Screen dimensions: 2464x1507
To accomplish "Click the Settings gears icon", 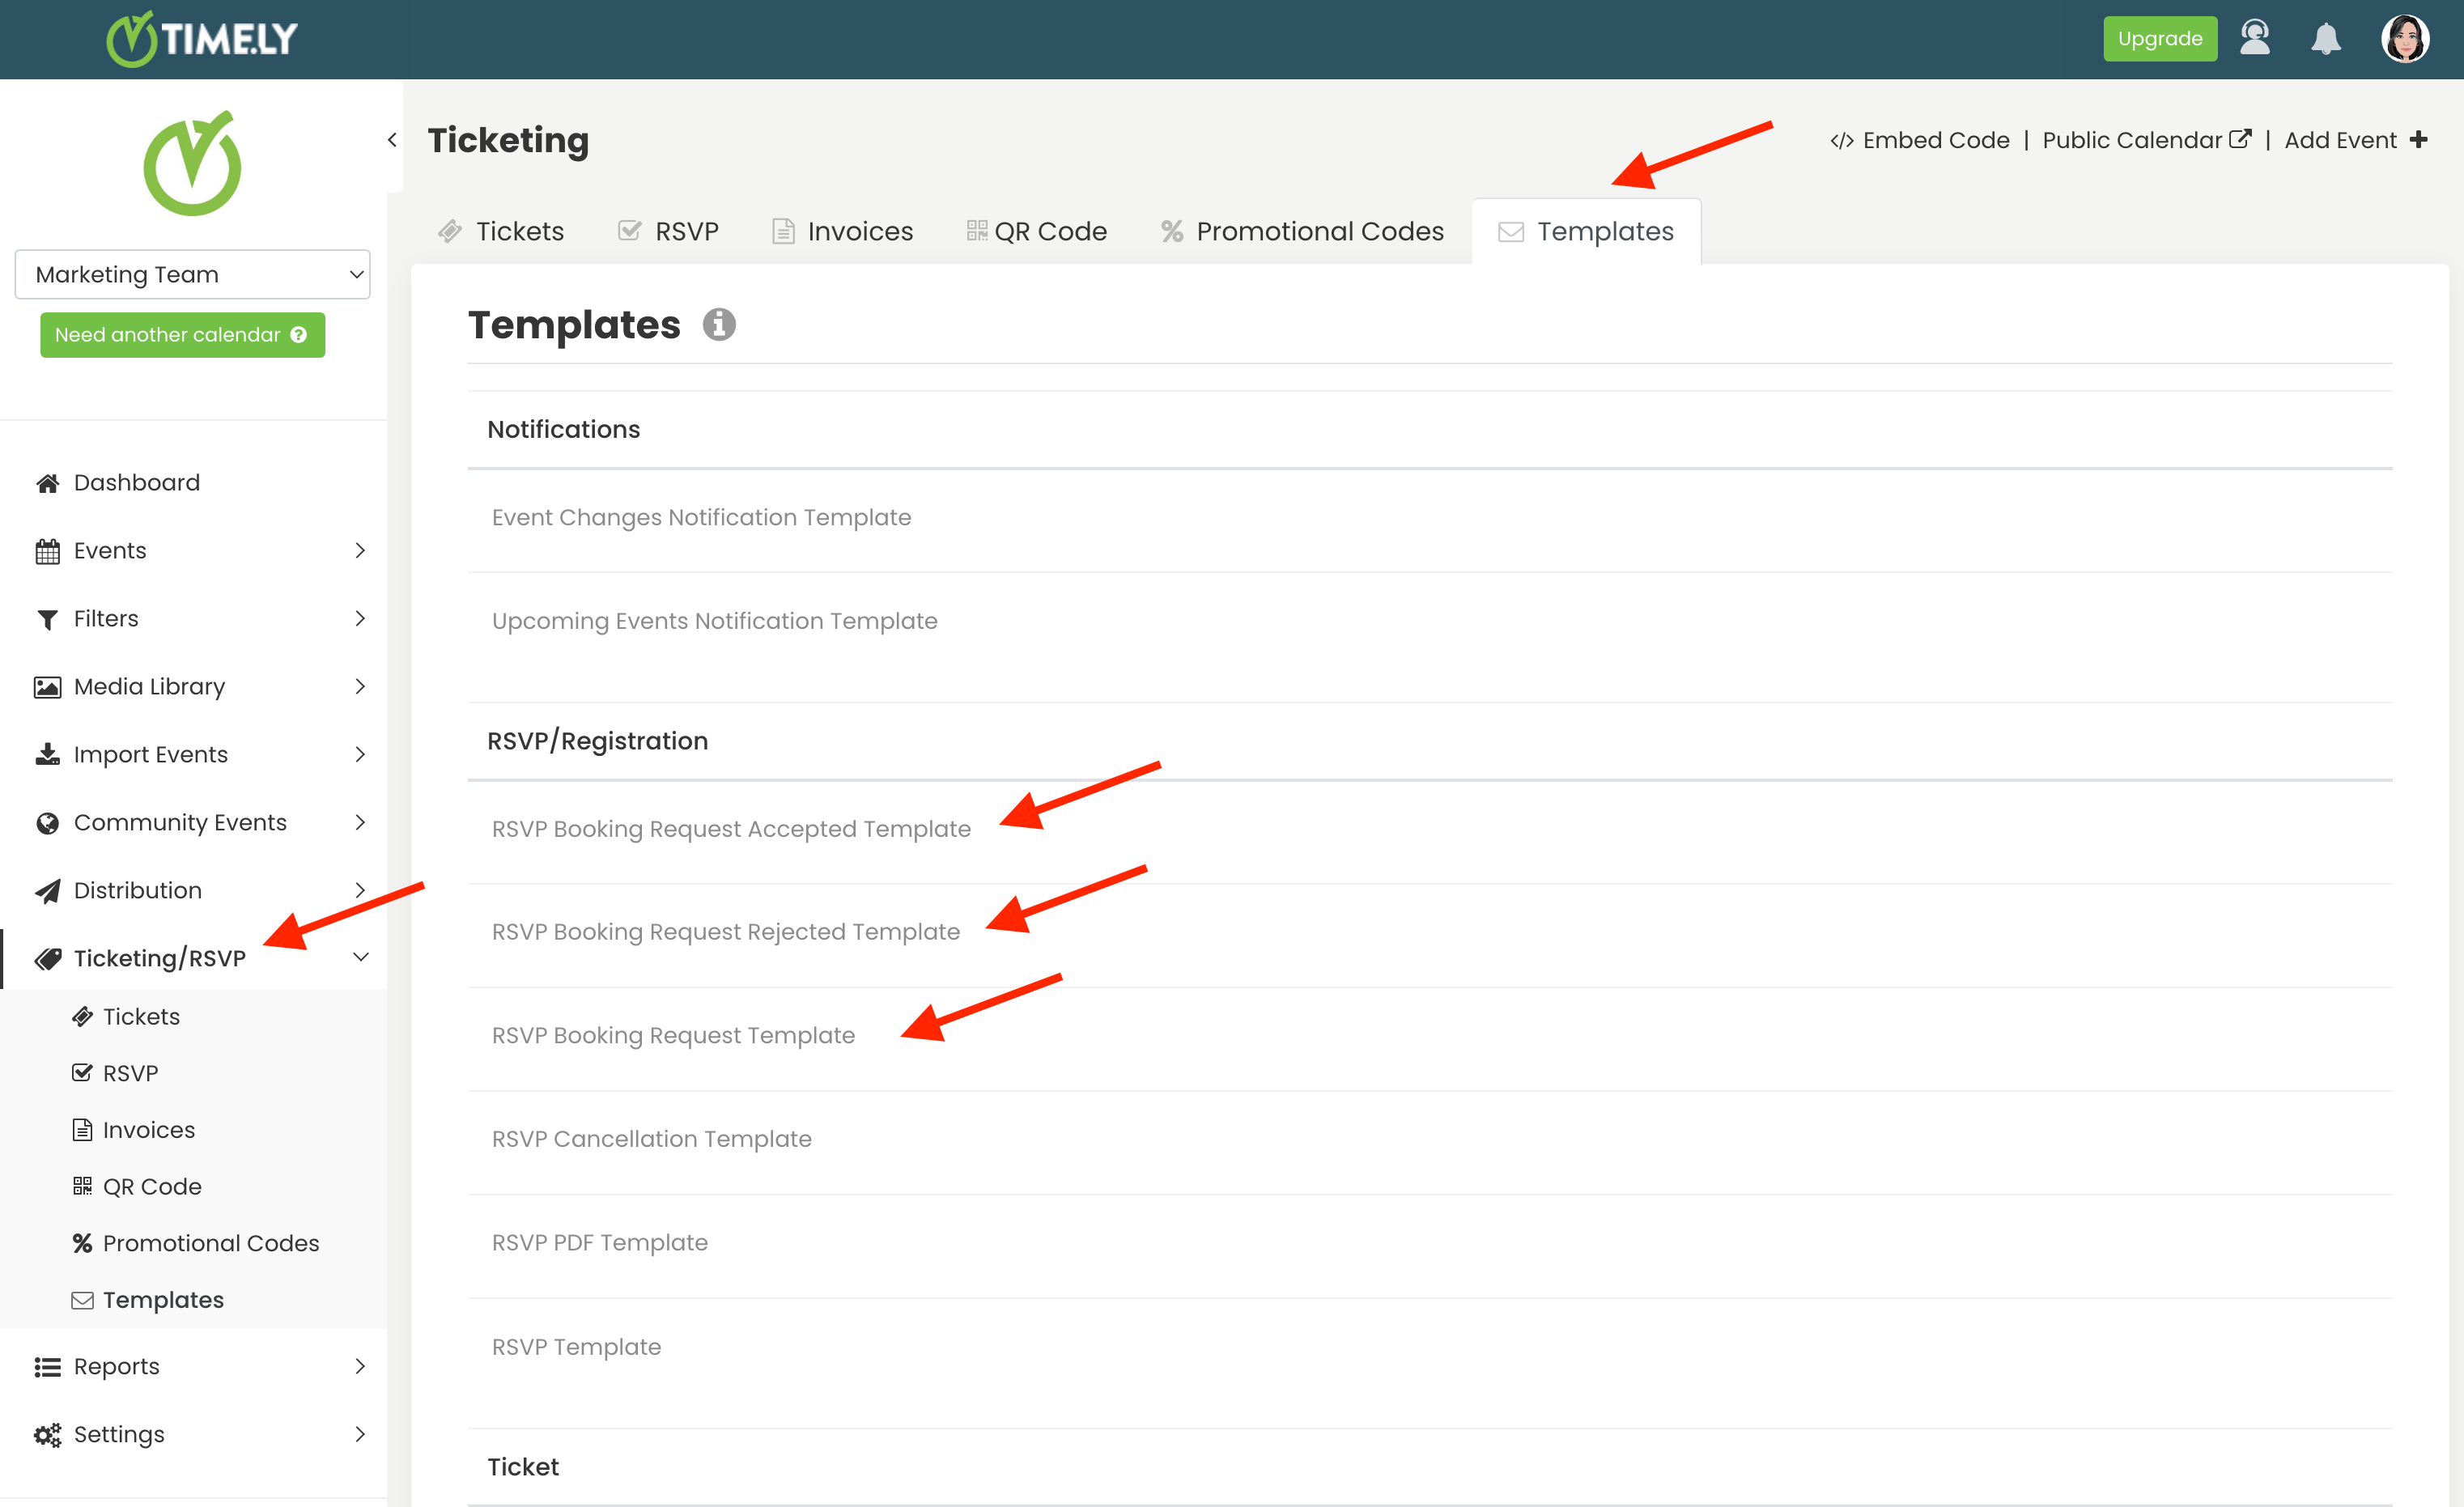I will [47, 1435].
